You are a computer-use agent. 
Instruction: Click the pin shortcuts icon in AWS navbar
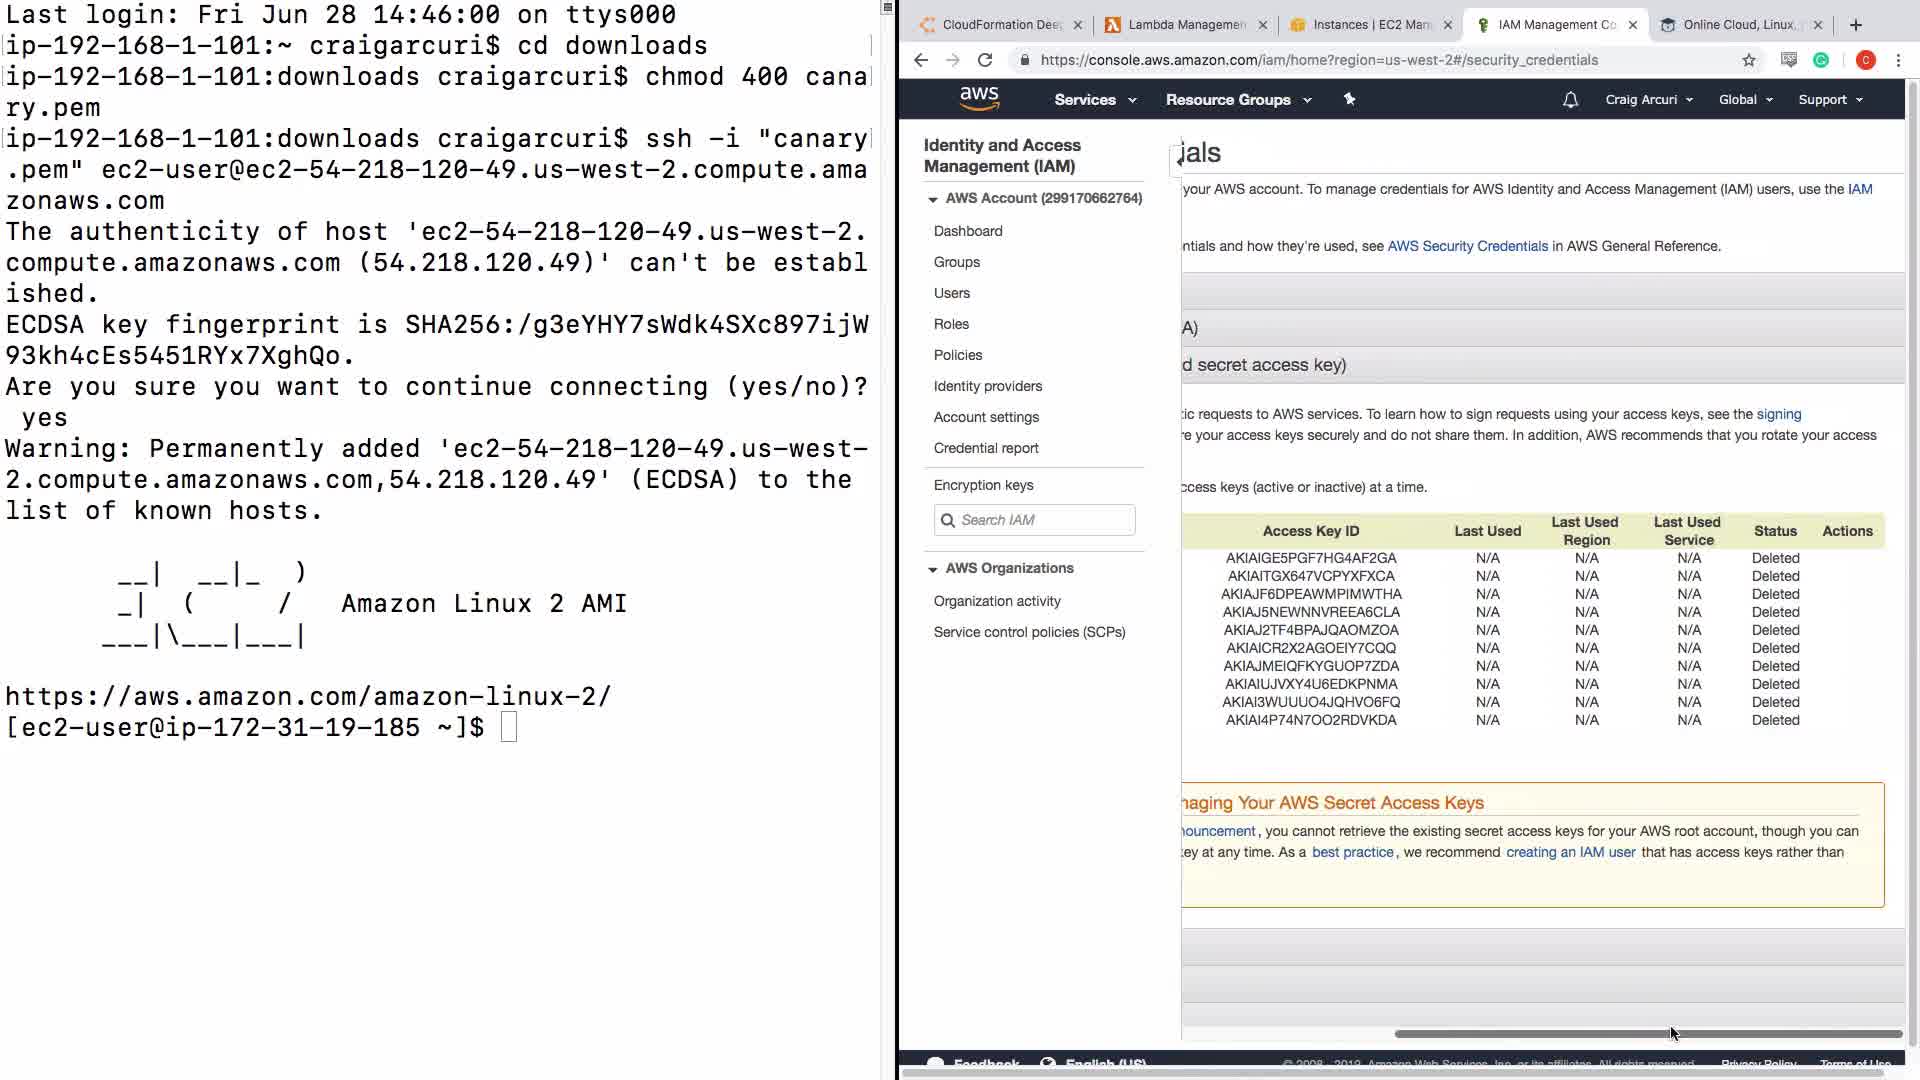tap(1349, 99)
